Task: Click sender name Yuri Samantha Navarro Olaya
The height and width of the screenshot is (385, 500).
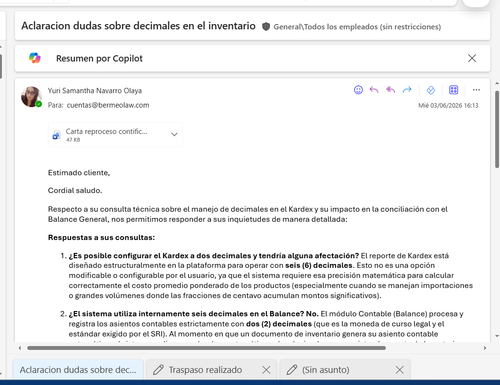Action: point(95,91)
